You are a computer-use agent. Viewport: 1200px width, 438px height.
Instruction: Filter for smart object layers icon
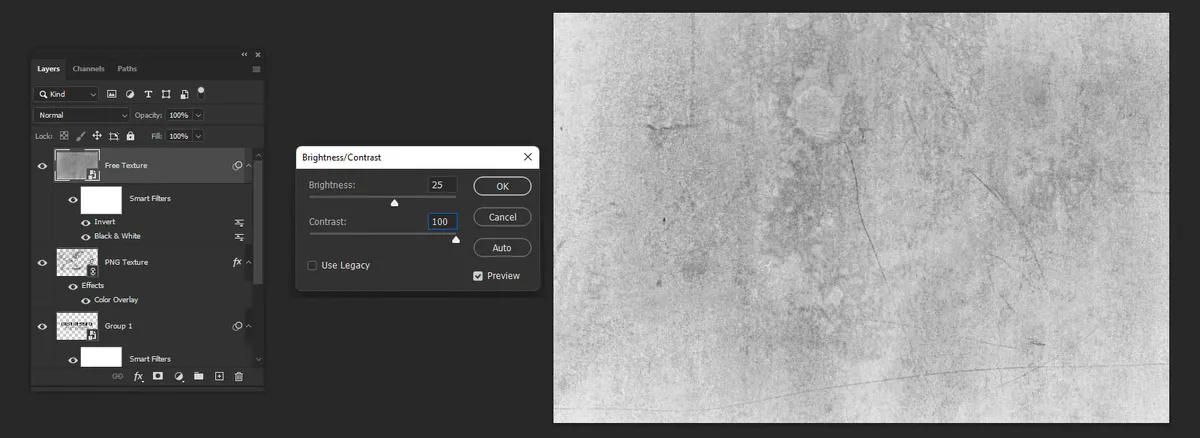(184, 94)
